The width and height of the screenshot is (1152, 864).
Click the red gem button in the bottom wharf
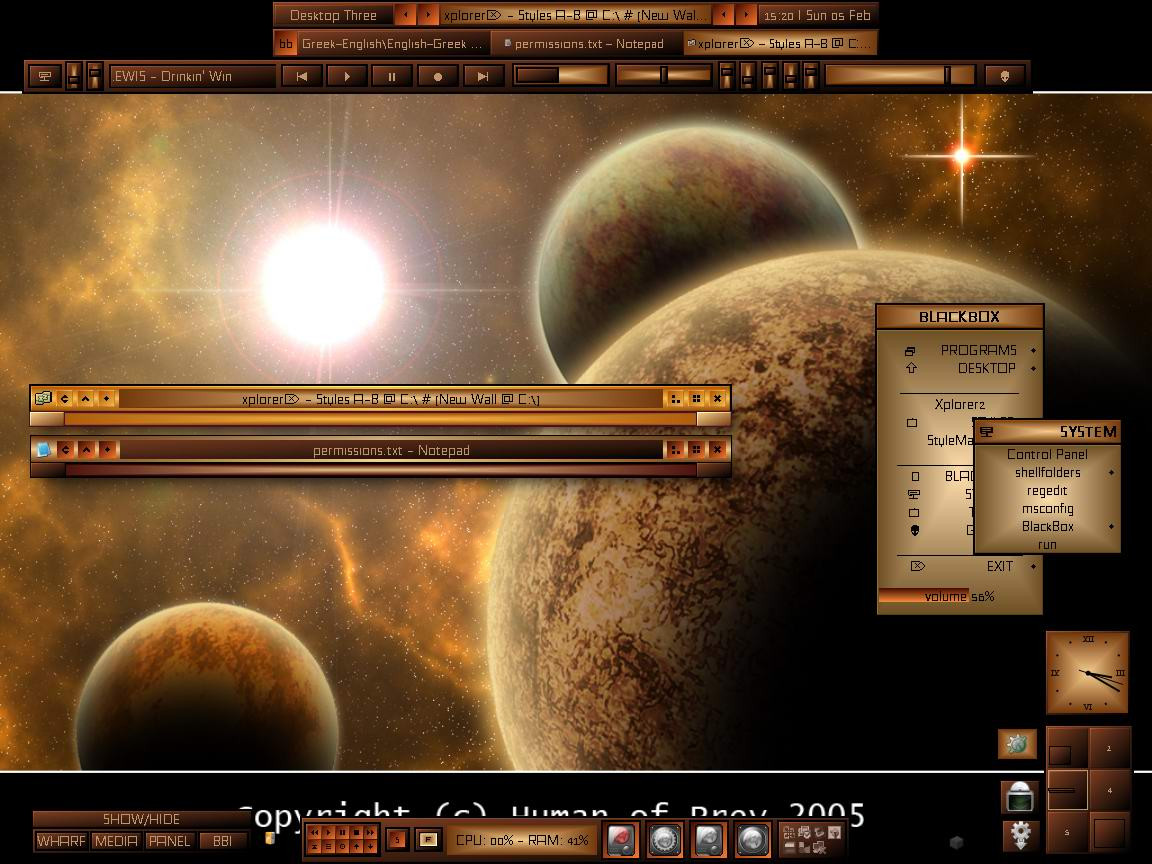click(621, 839)
